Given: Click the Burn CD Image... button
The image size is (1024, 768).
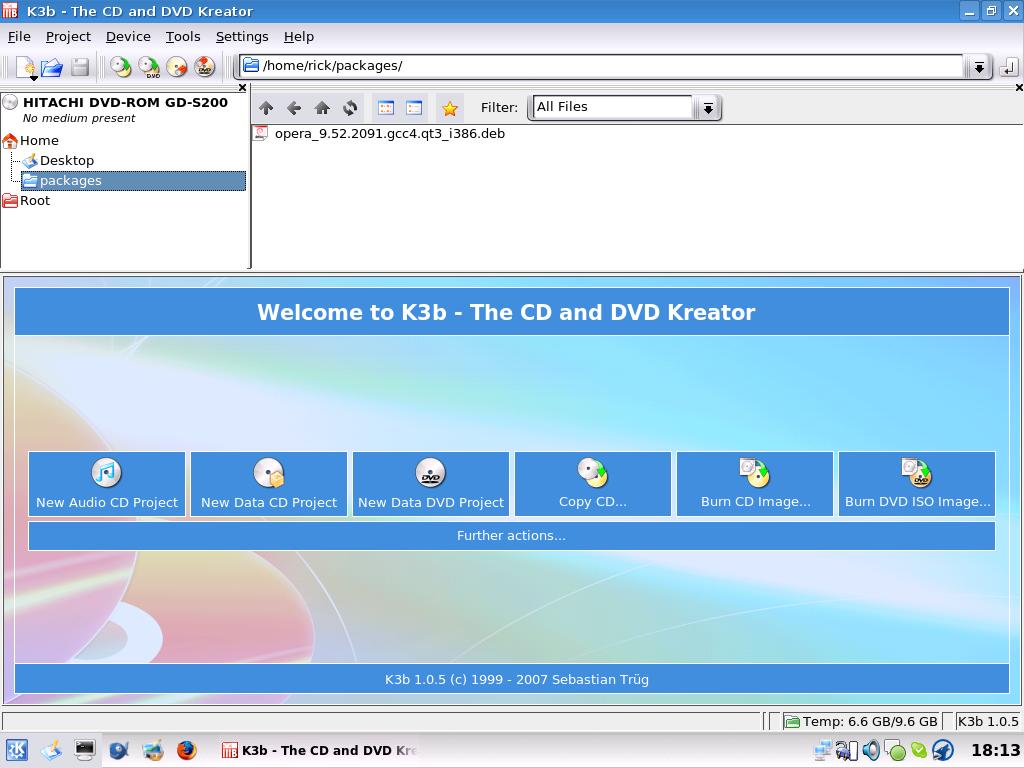Looking at the screenshot, I should click(x=755, y=484).
